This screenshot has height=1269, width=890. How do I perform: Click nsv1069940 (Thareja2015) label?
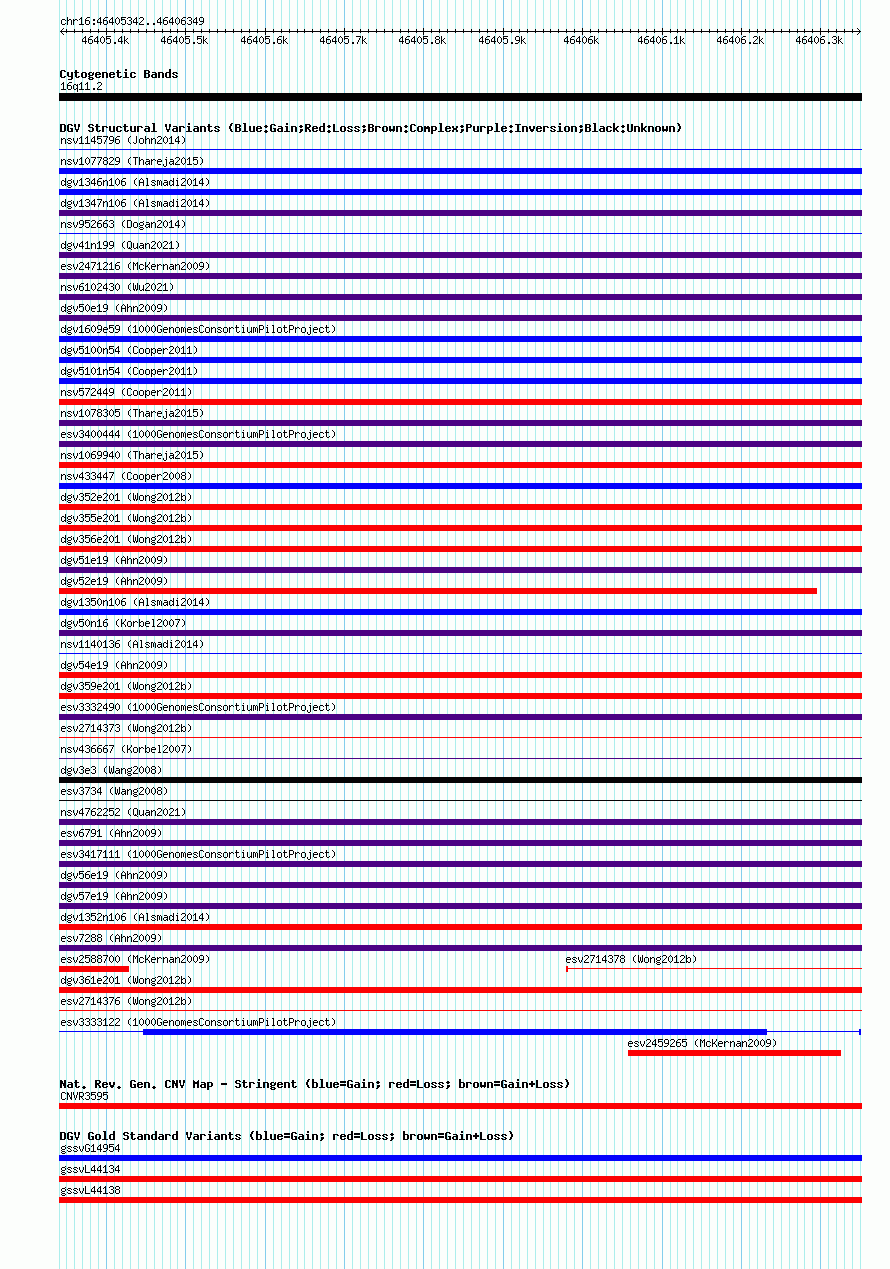(x=132, y=455)
